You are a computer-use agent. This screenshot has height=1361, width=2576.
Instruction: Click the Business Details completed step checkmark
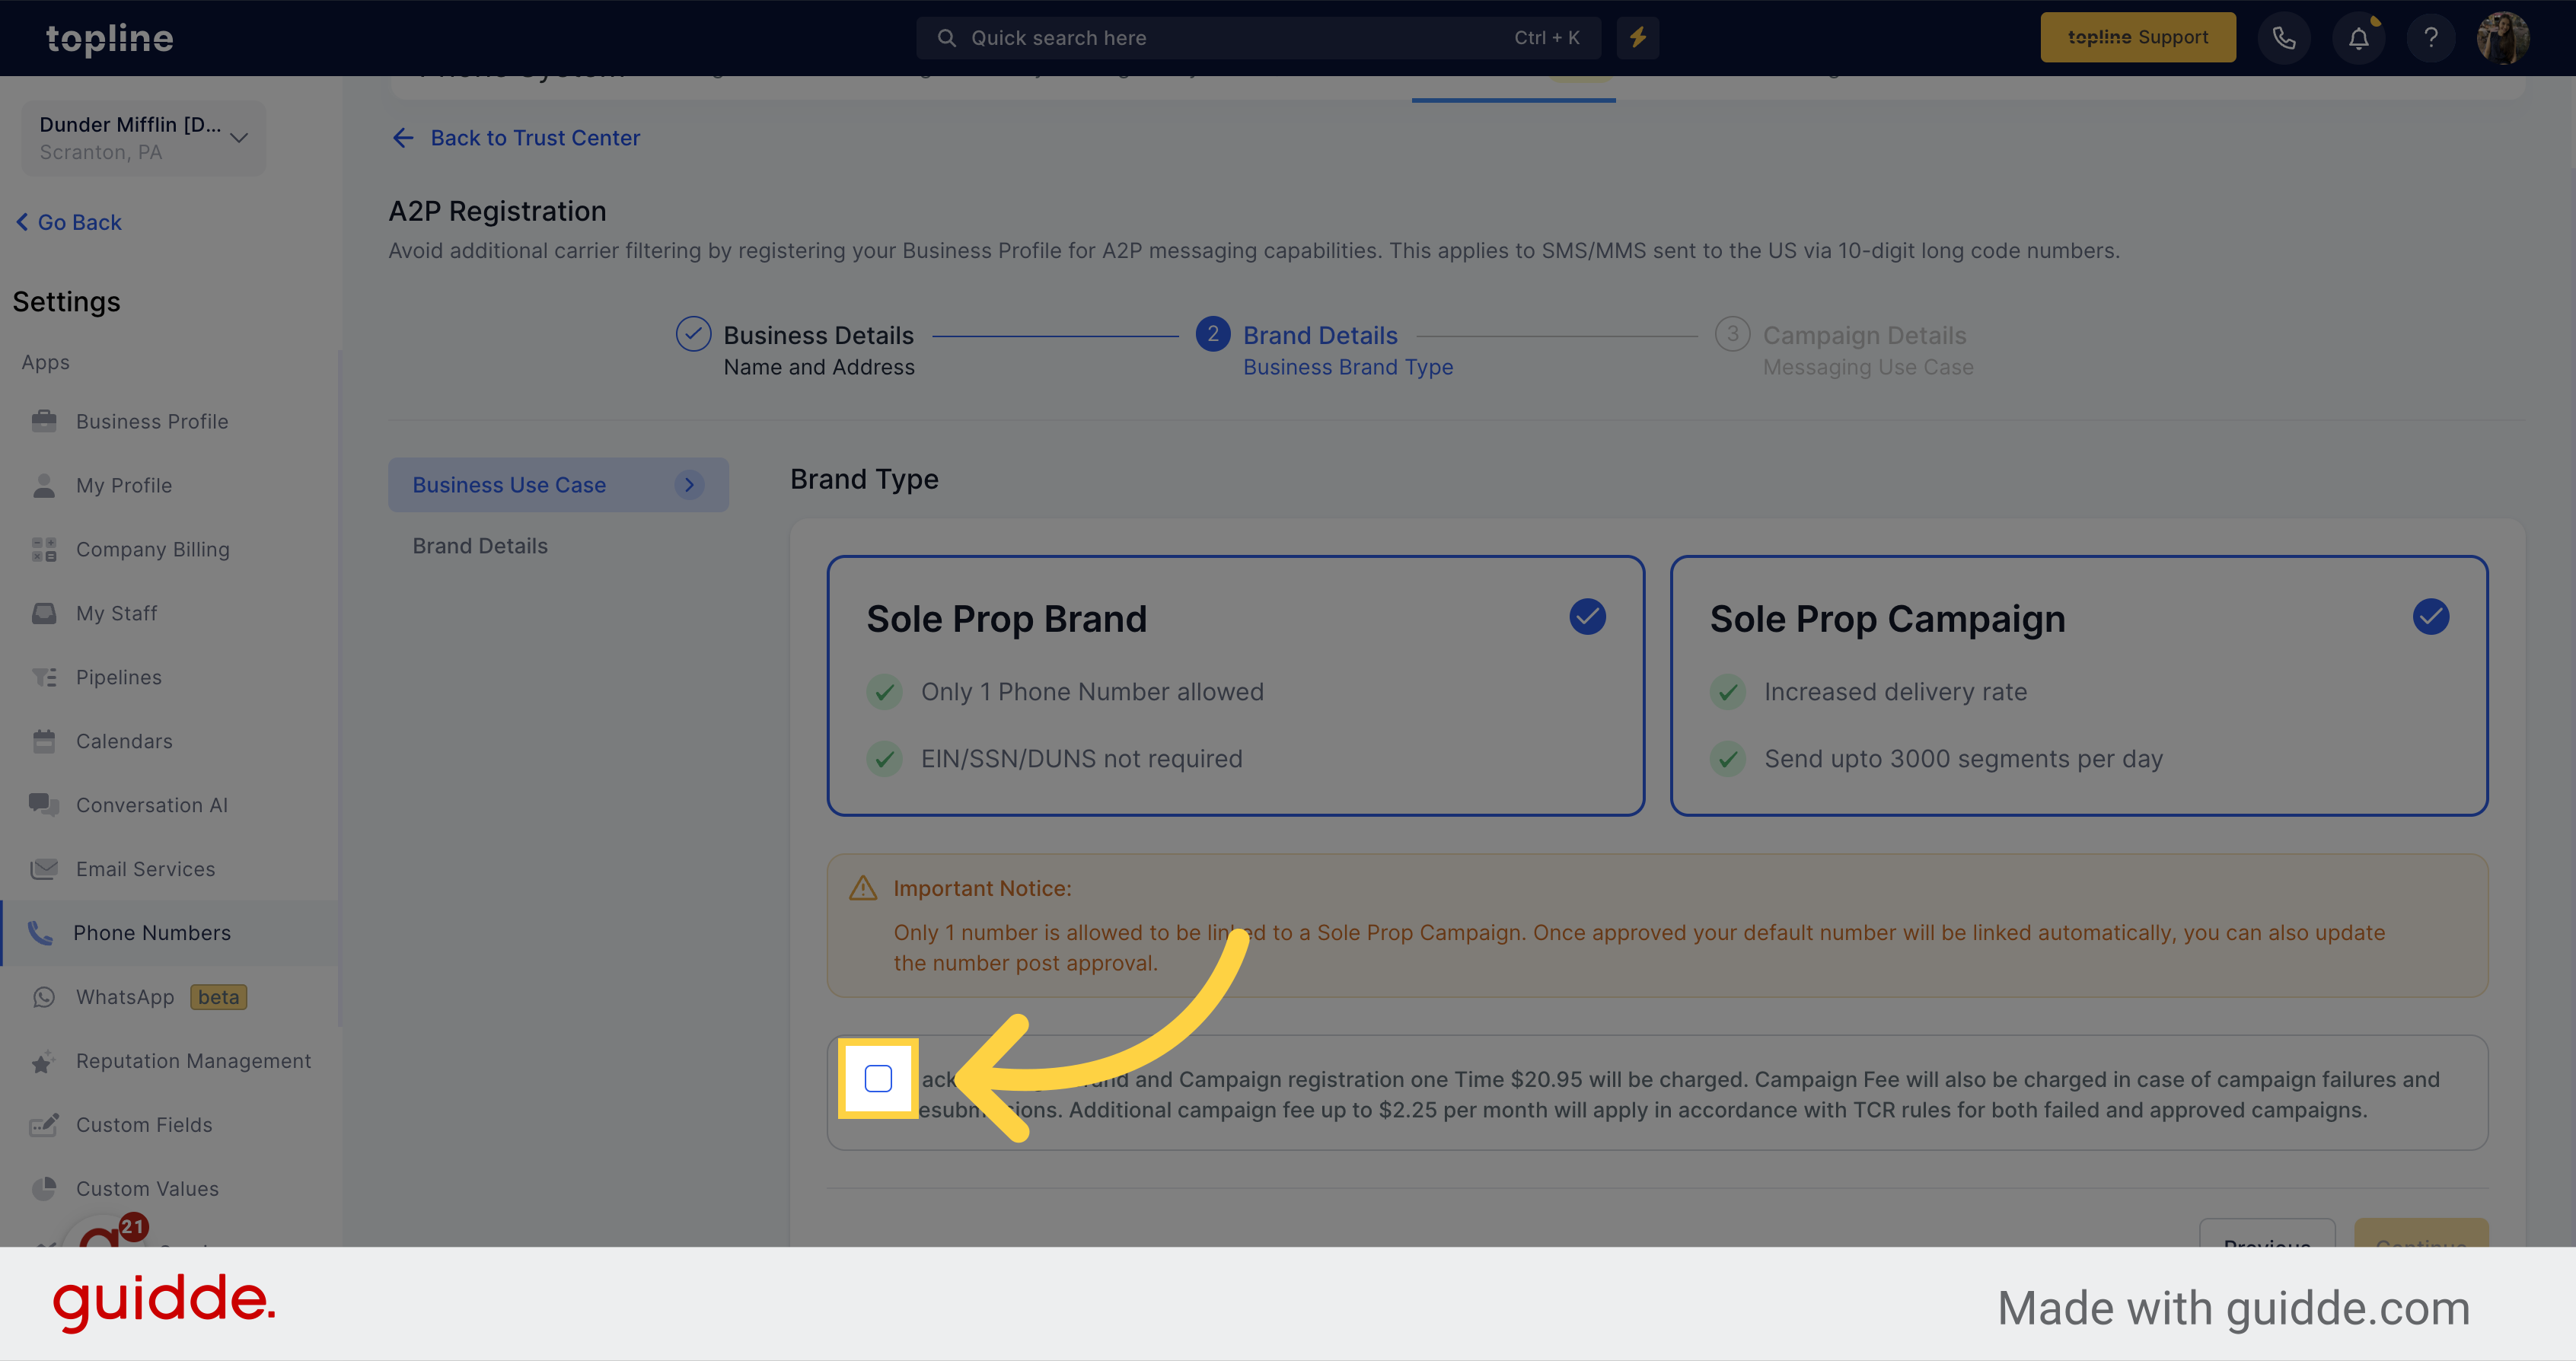693,334
